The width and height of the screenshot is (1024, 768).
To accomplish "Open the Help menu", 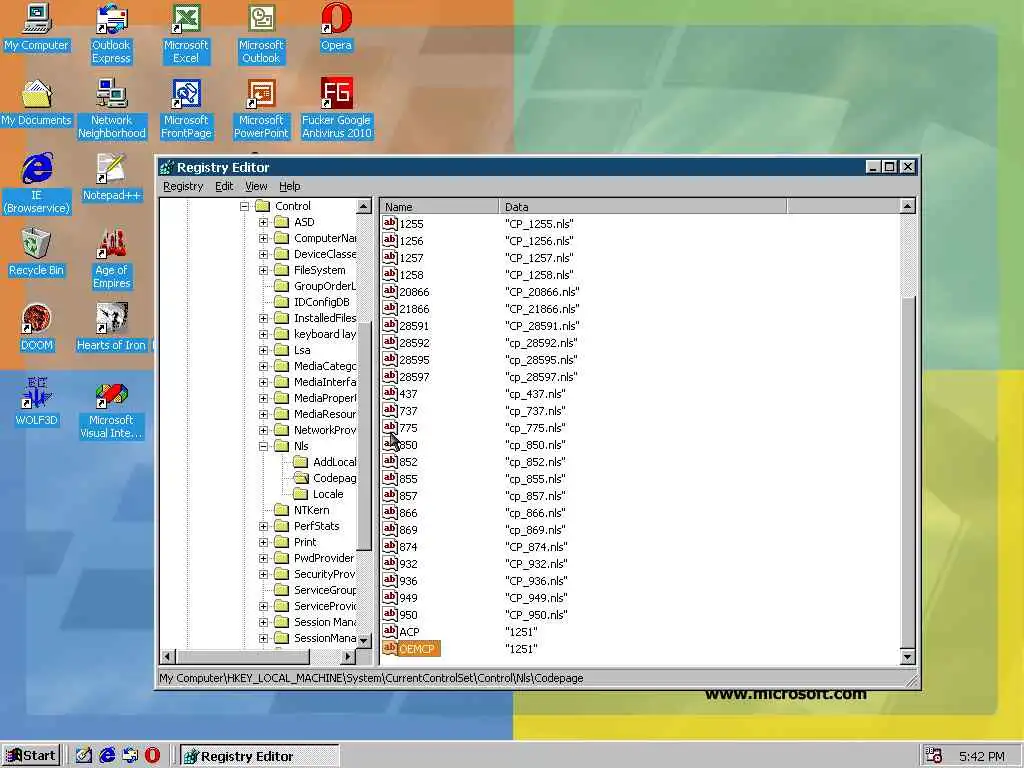I will point(289,186).
